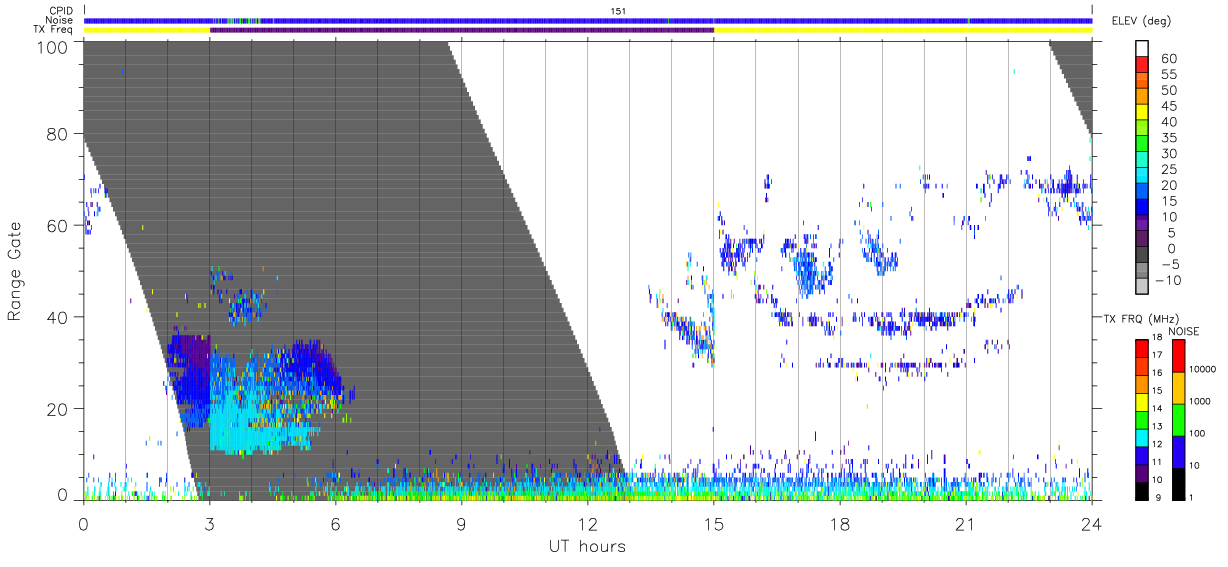Pick the red top segment of NOISE bar

[1177, 356]
